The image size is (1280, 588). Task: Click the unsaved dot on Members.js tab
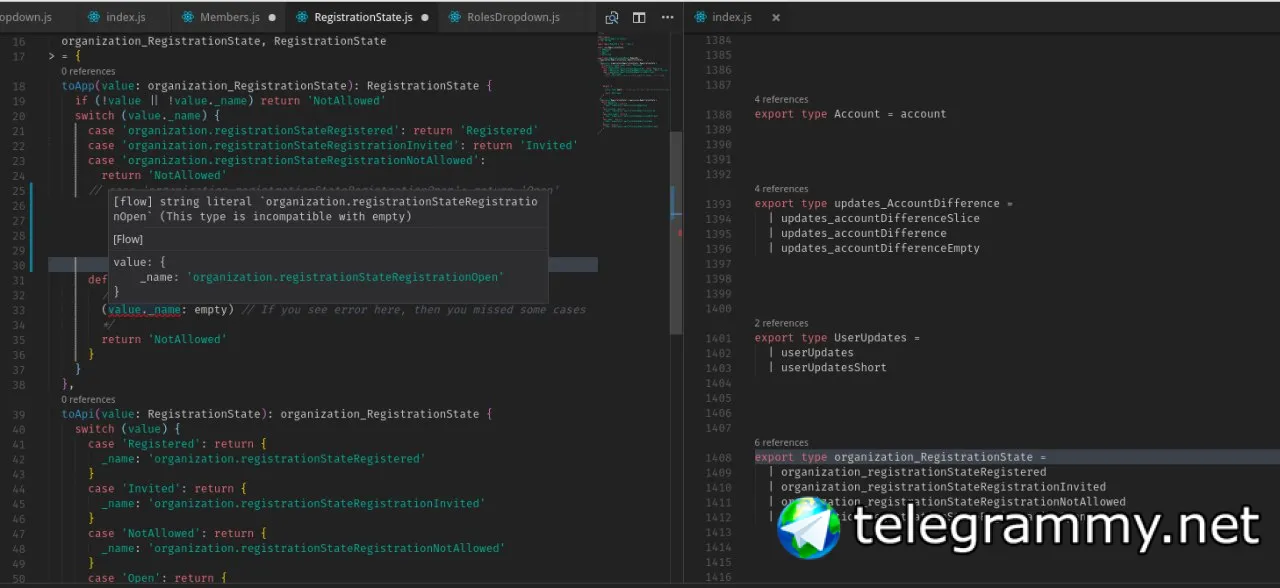tap(272, 17)
